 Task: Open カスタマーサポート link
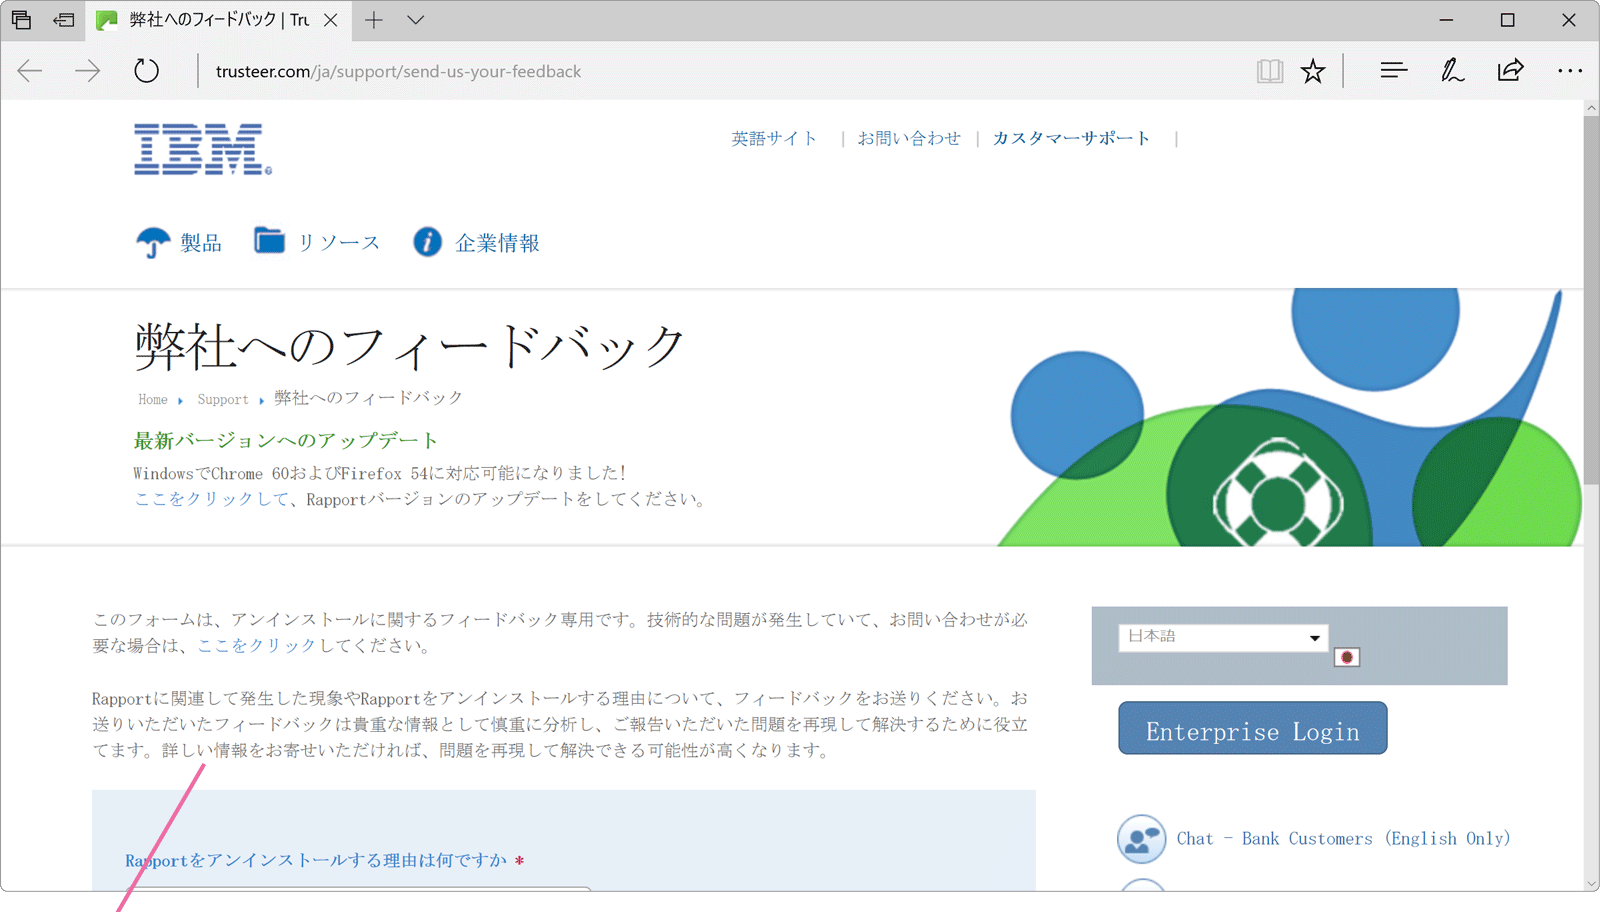pyautogui.click(x=1071, y=138)
